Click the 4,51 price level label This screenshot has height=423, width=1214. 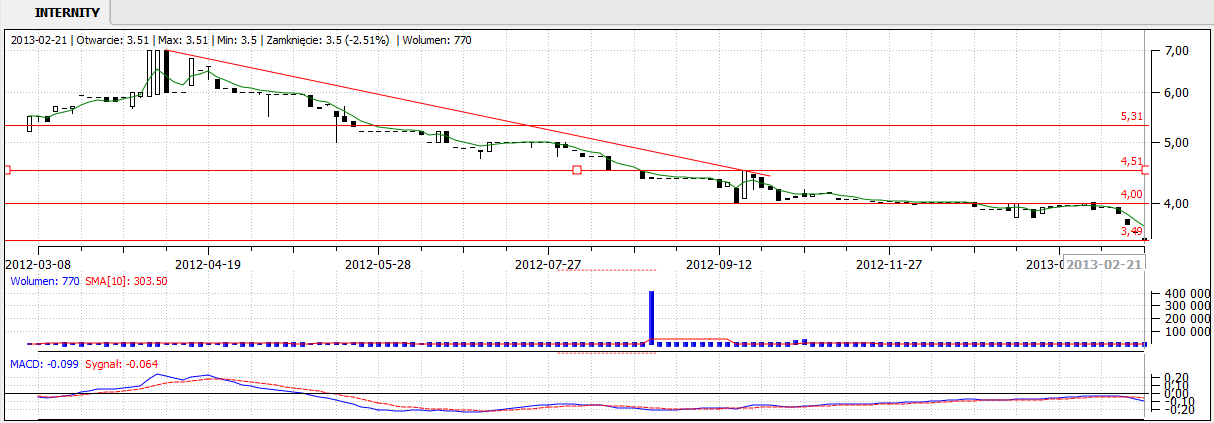pos(1131,161)
